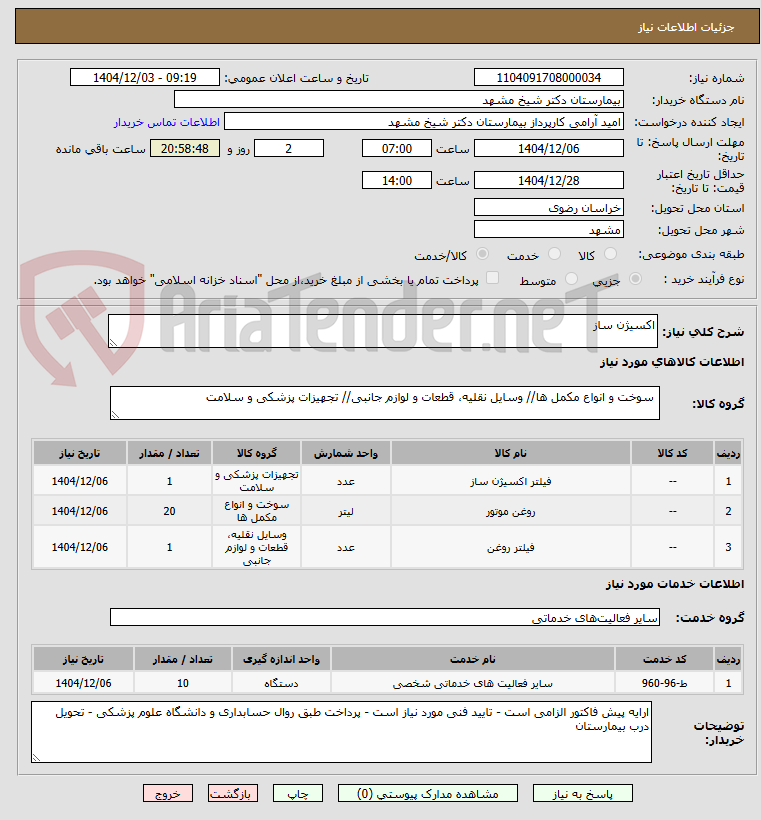This screenshot has height=820, width=761.
Task: Click 'تجهیزات پزشکی و سلامت' group cell in row 1
Action: point(256,481)
